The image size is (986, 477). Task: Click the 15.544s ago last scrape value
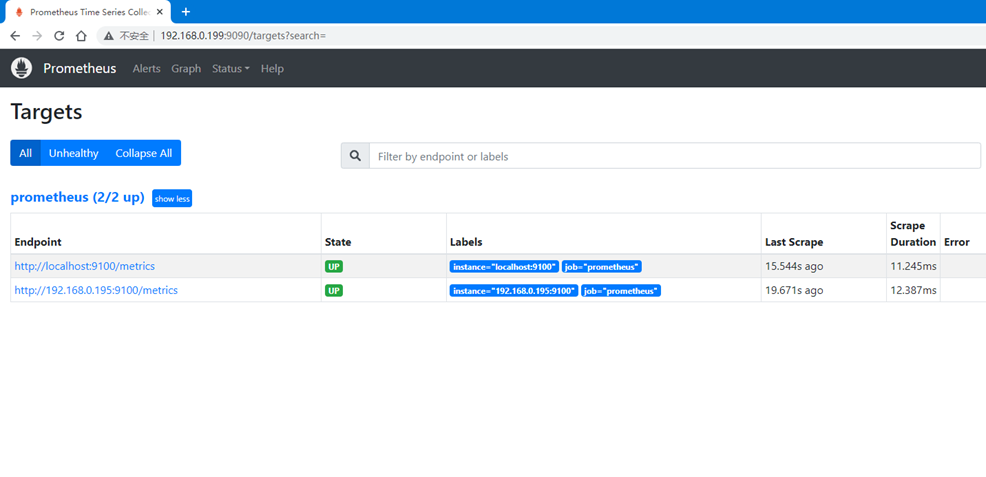point(794,266)
